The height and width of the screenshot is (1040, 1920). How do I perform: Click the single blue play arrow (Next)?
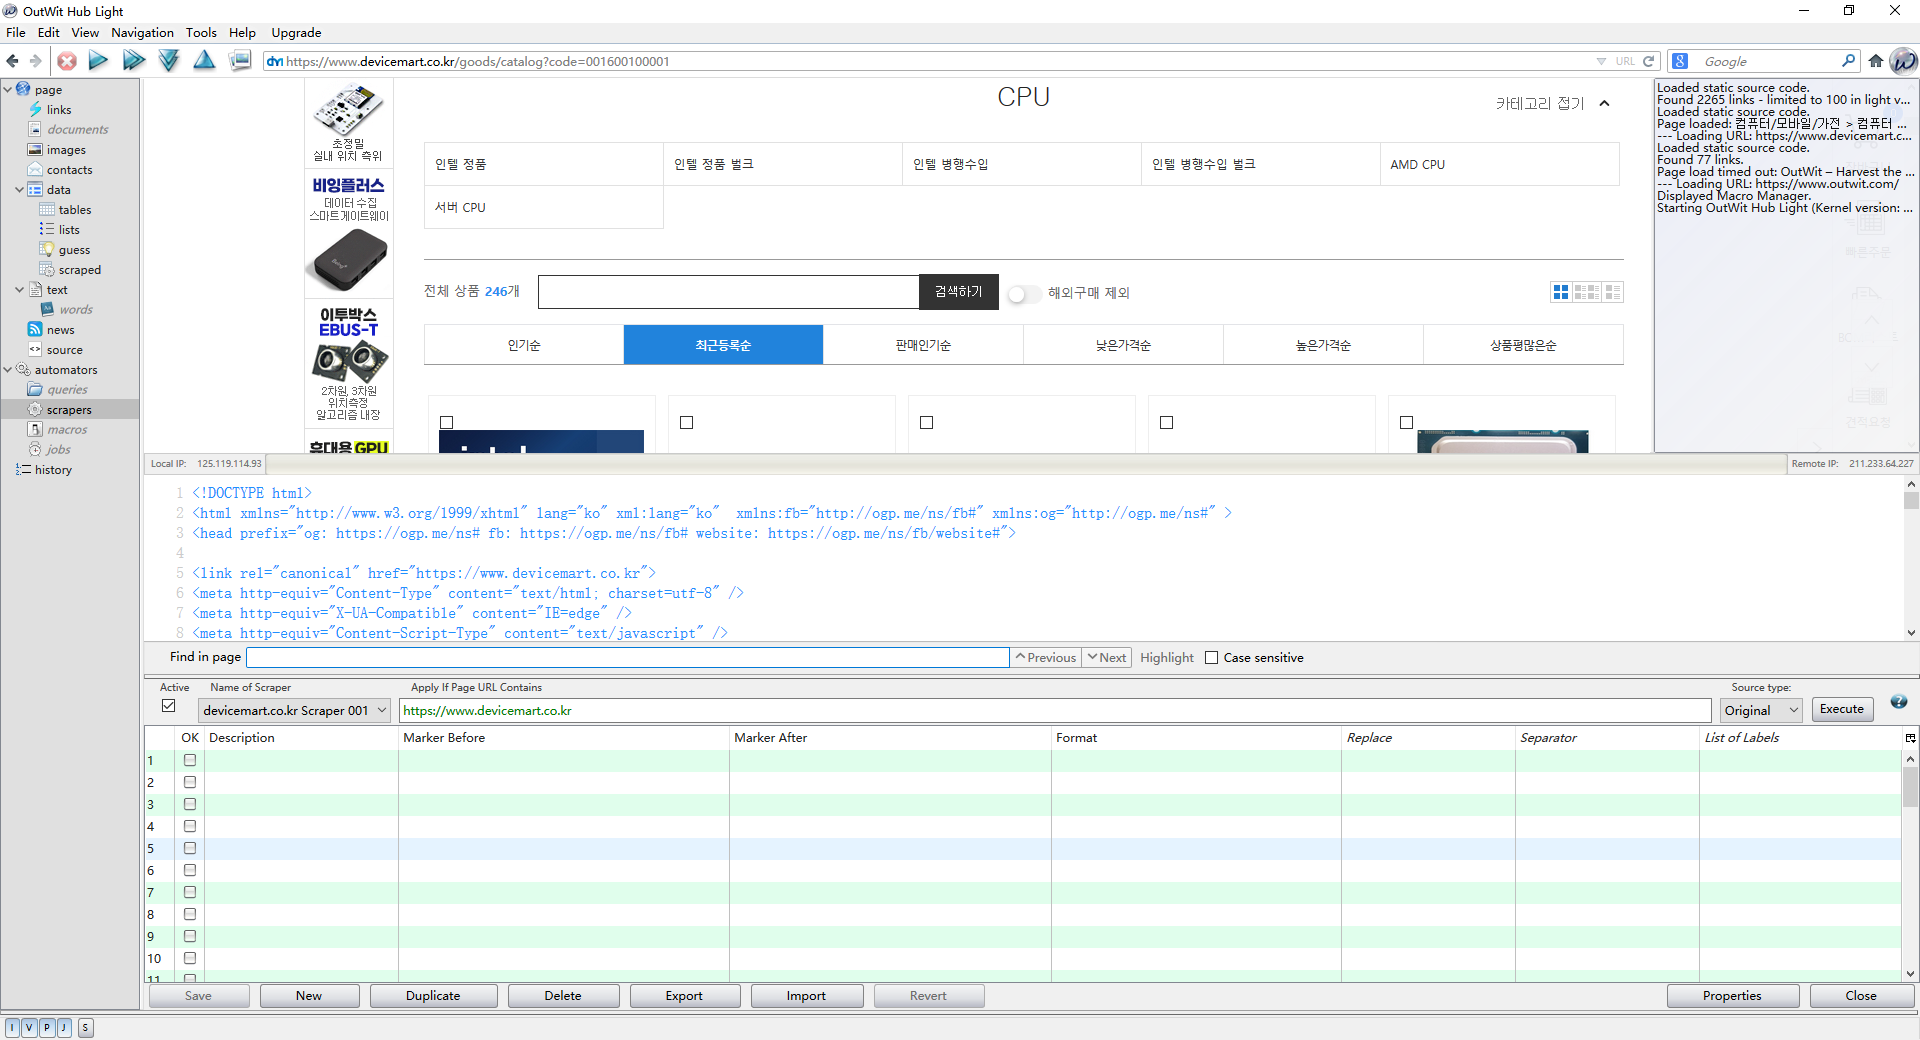point(98,61)
